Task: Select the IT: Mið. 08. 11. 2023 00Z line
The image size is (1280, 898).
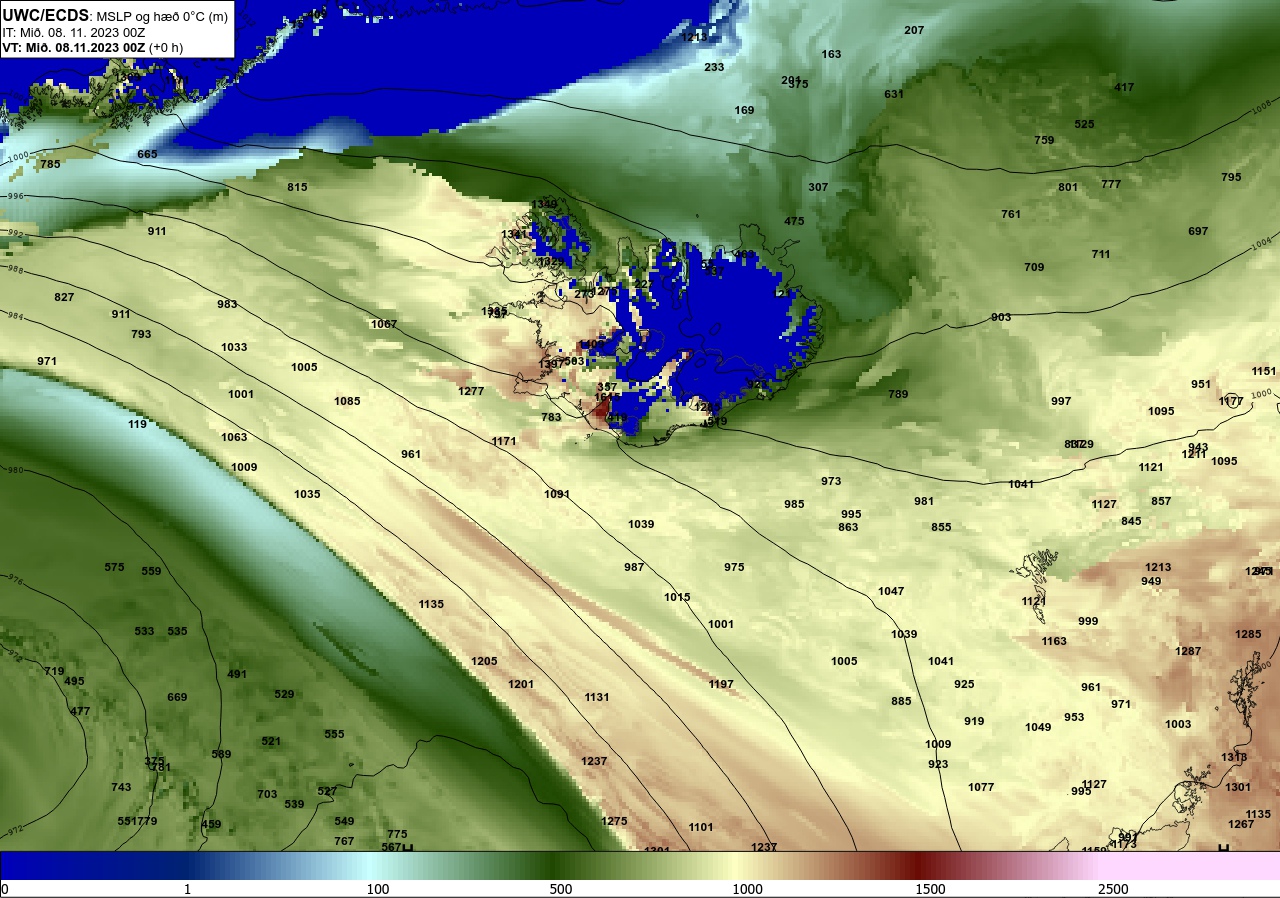Action: [74, 32]
